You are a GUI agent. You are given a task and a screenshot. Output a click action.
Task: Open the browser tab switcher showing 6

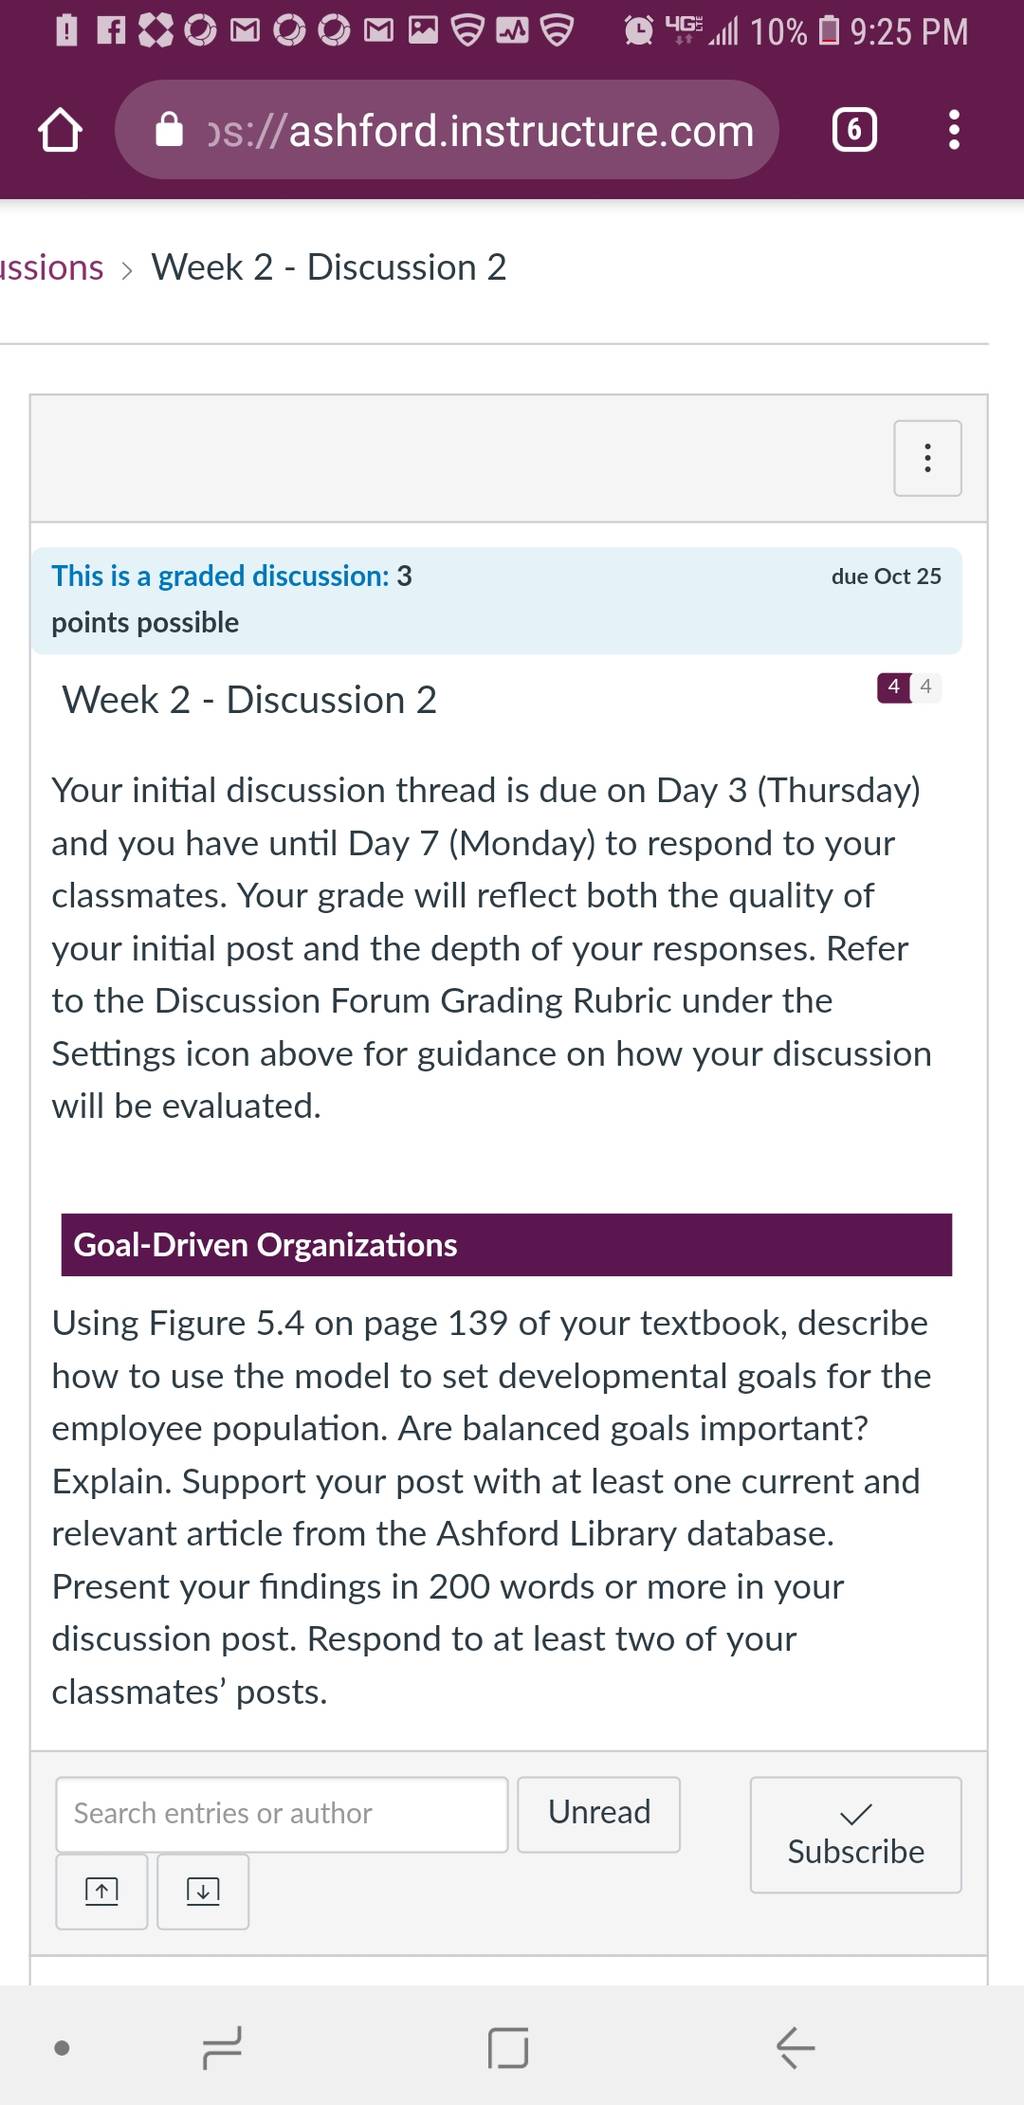(x=854, y=130)
